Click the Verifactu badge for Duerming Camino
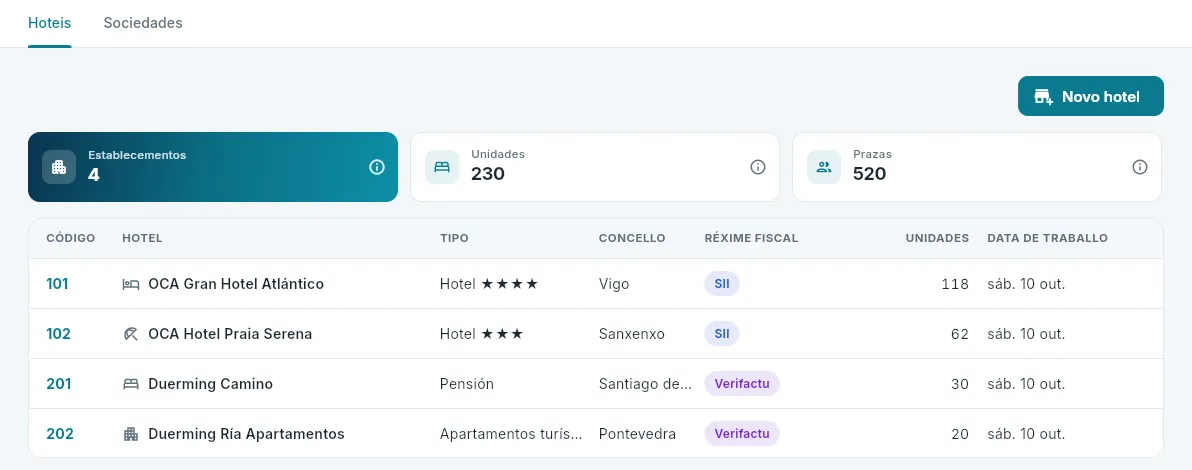Image resolution: width=1192 pixels, height=470 pixels. (x=742, y=384)
